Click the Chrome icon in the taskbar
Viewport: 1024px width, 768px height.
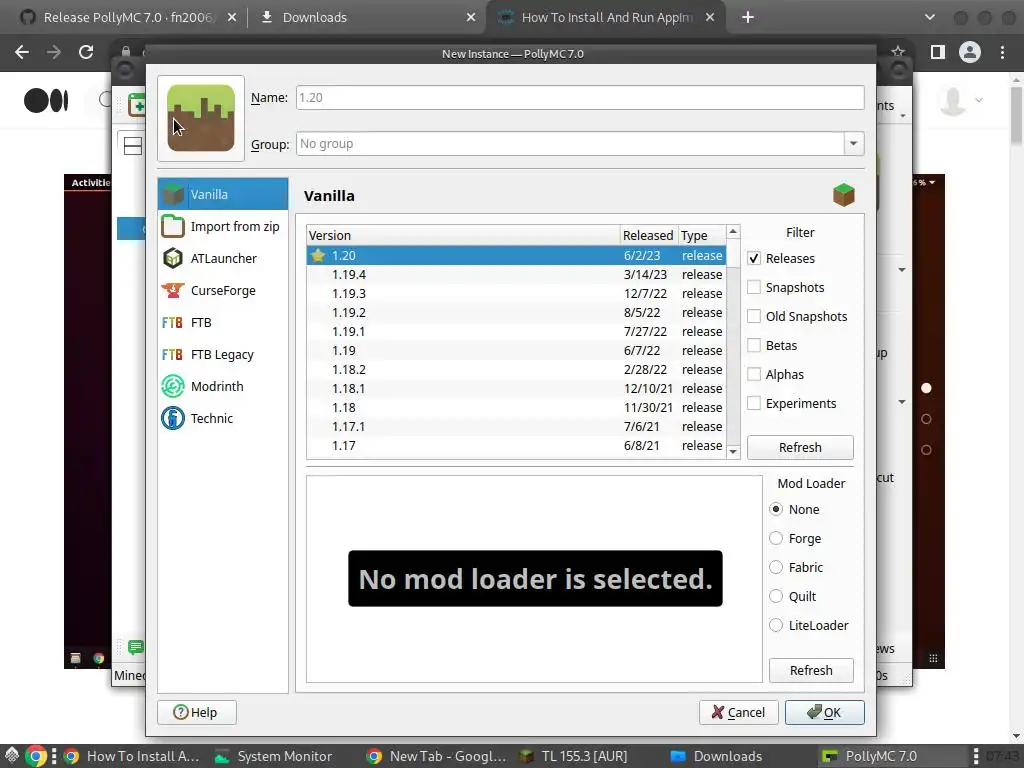[x=37, y=756]
